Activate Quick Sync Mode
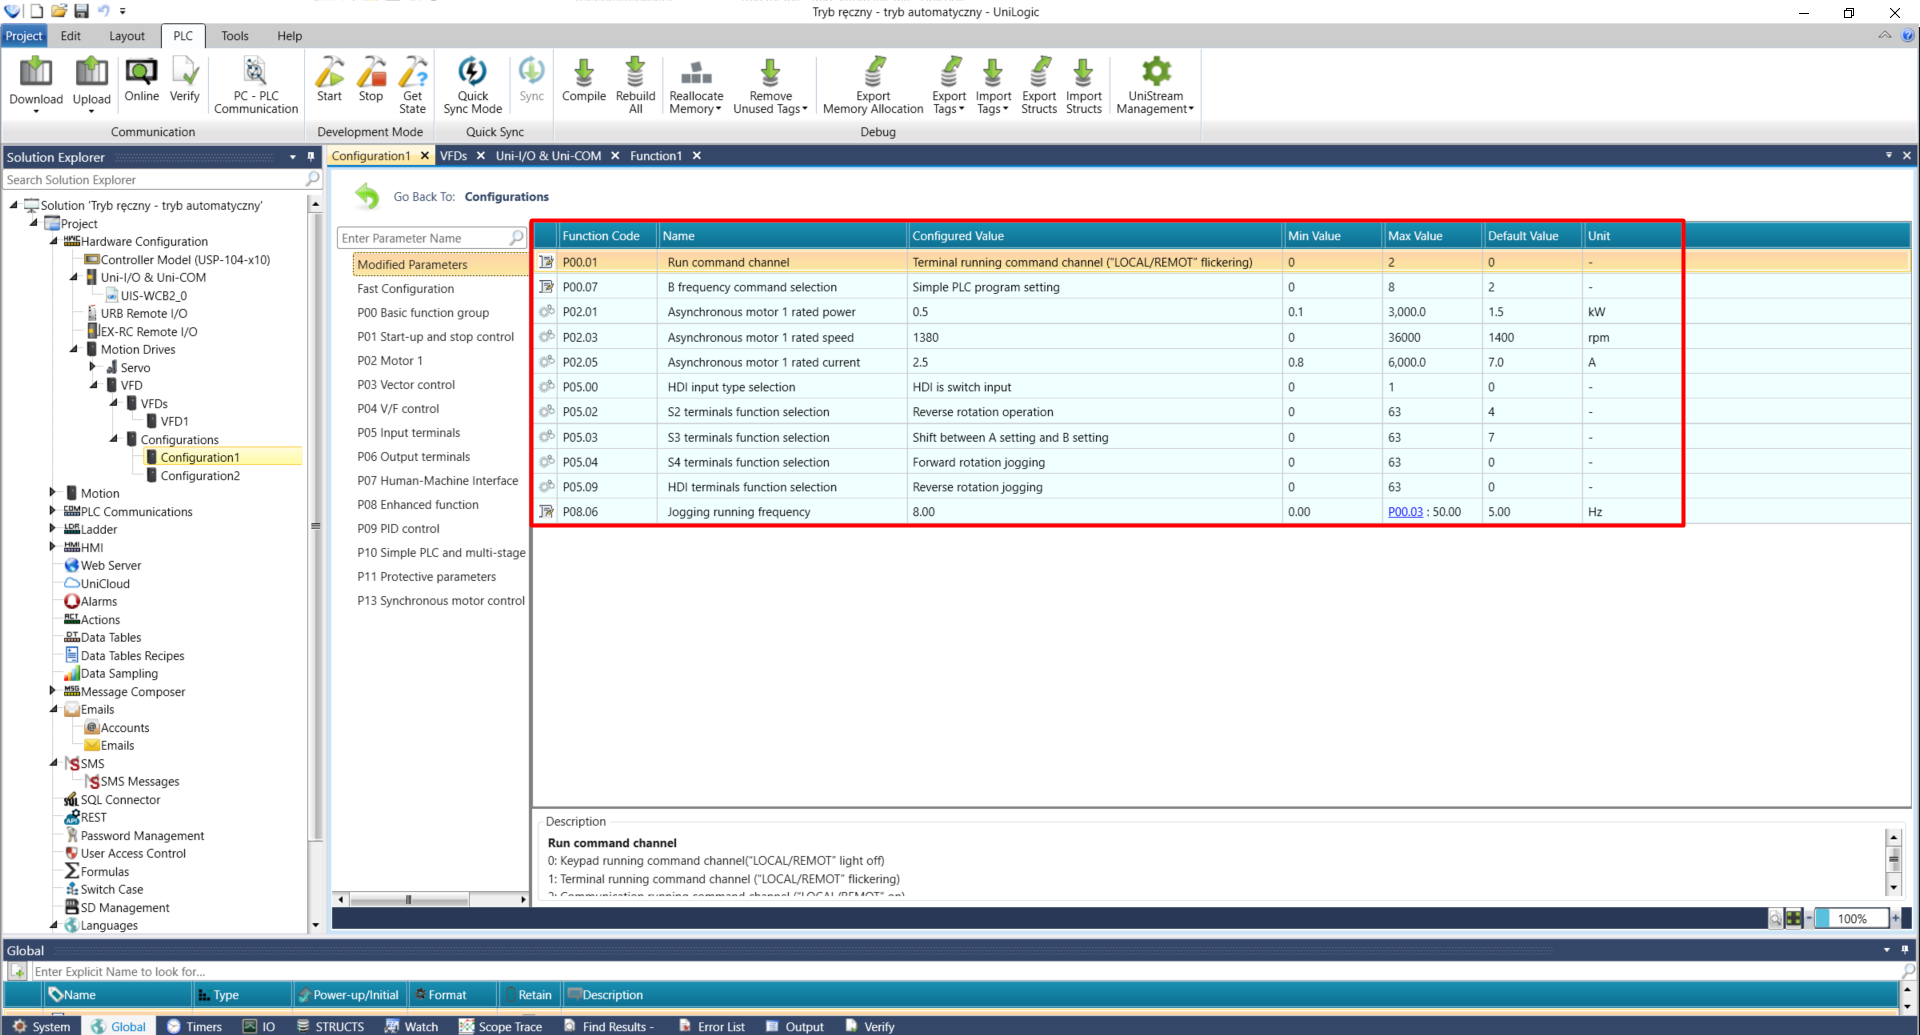 coord(472,85)
